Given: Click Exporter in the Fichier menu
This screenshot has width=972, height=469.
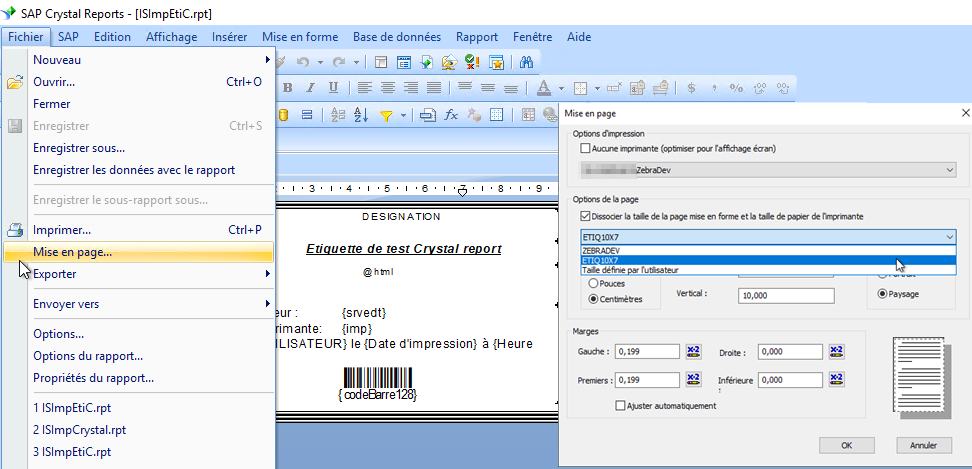Looking at the screenshot, I should point(55,274).
